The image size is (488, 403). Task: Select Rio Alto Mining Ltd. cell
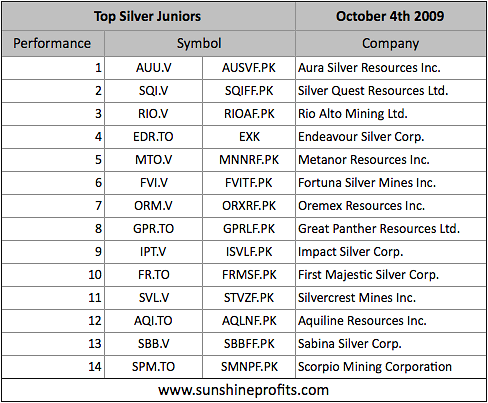pyautogui.click(x=390, y=114)
